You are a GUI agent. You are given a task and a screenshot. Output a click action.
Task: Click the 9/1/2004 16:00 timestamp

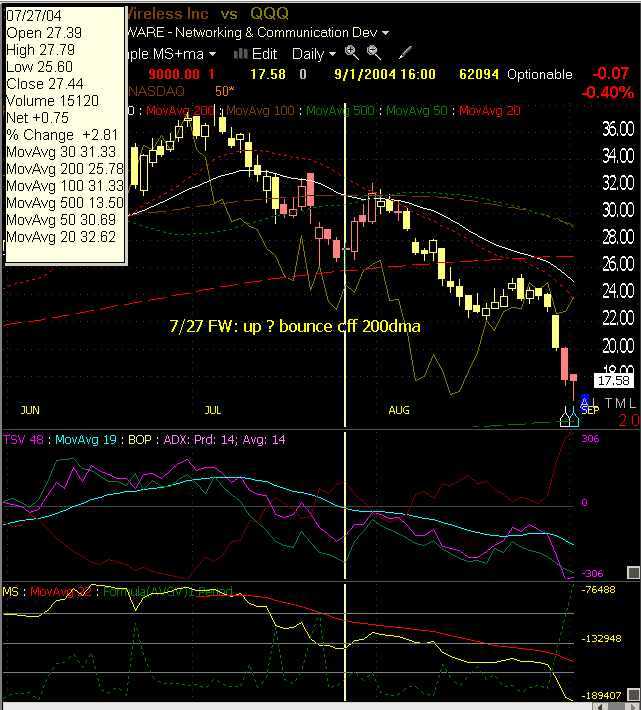(x=385, y=74)
